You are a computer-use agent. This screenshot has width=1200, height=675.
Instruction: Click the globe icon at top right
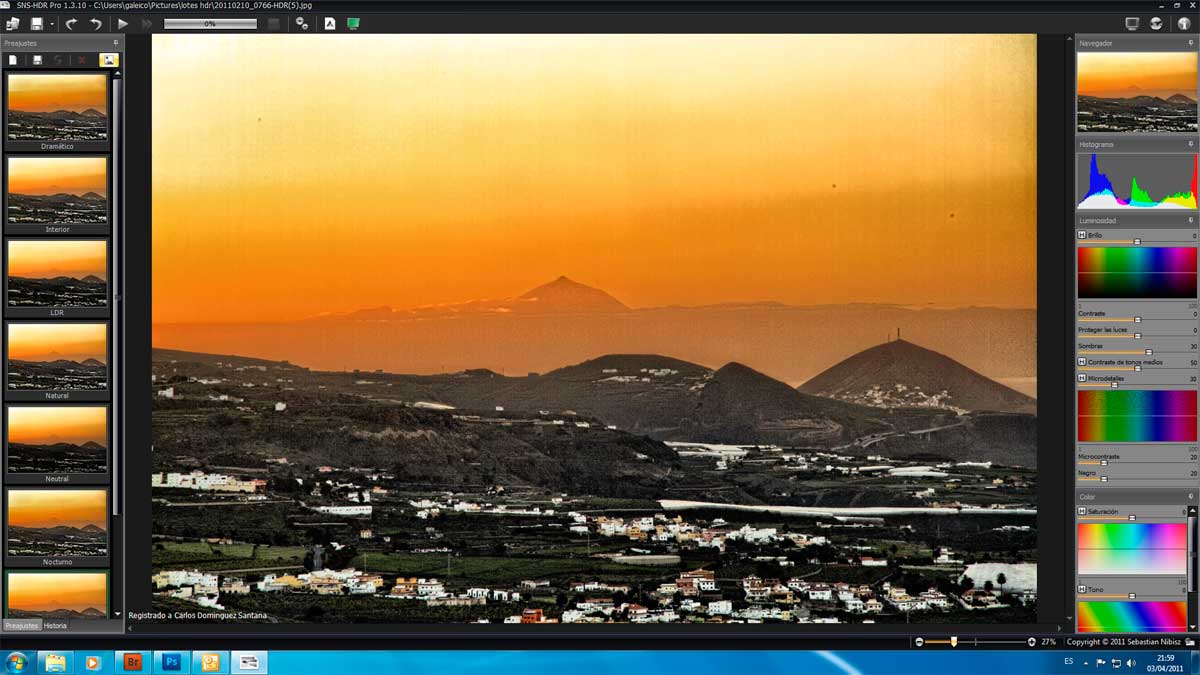[x=1156, y=23]
